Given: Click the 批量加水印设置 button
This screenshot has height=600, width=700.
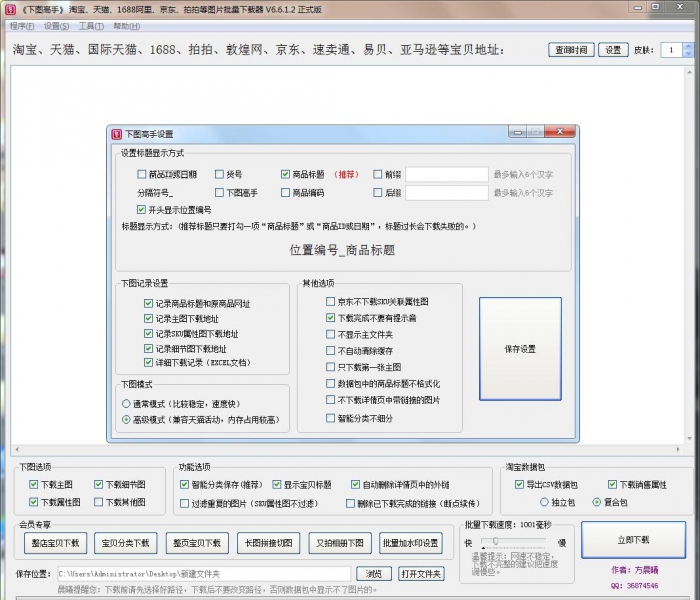Looking at the screenshot, I should pos(411,543).
